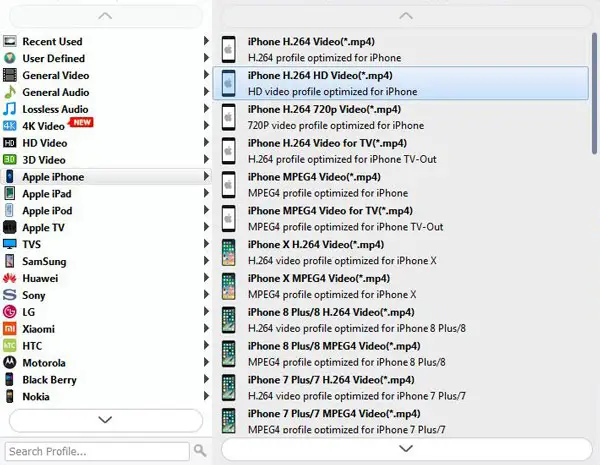600x465 pixels.
Task: Select iPhone H.264 HD Video(*.mp4) profile
Action: click(x=401, y=83)
